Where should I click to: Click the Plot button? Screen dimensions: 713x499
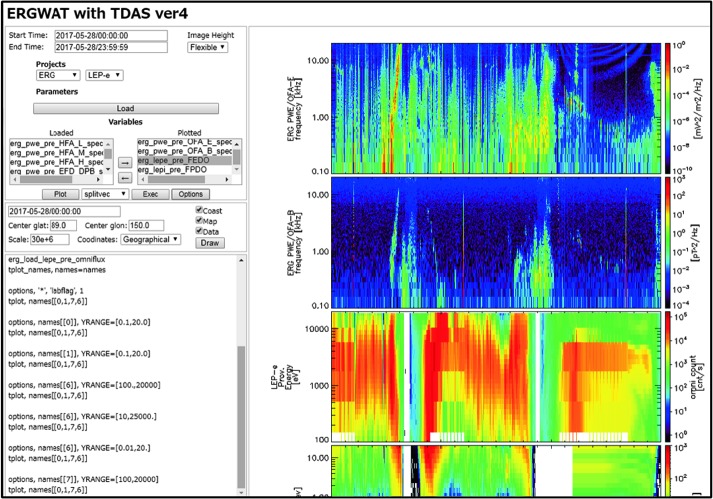point(58,194)
